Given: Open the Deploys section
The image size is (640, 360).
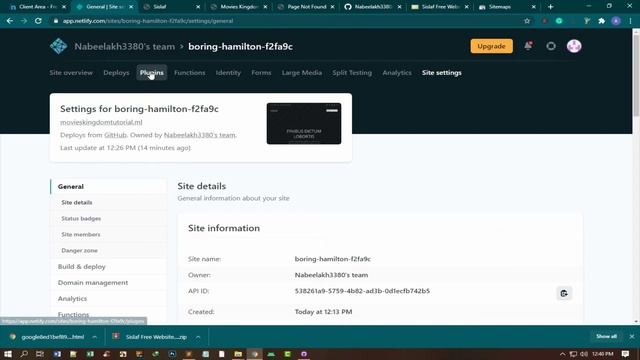Looking at the screenshot, I should (116, 73).
